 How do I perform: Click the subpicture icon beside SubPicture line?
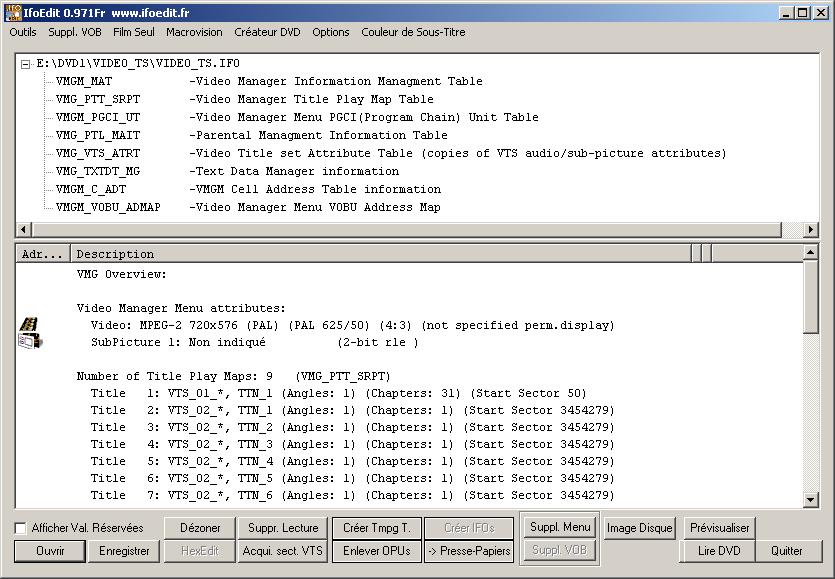point(30,342)
